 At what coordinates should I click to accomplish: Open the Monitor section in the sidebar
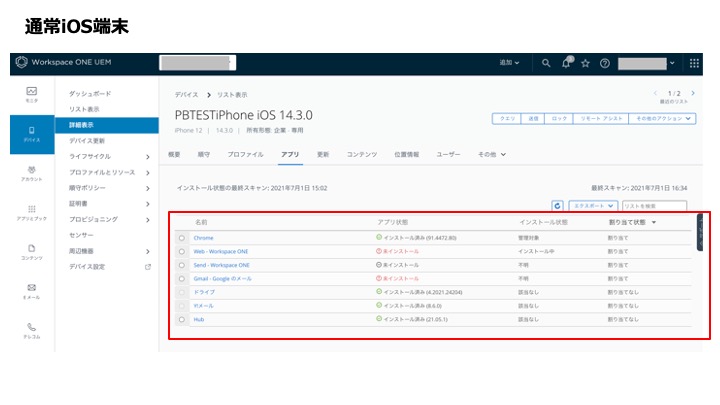click(x=32, y=94)
